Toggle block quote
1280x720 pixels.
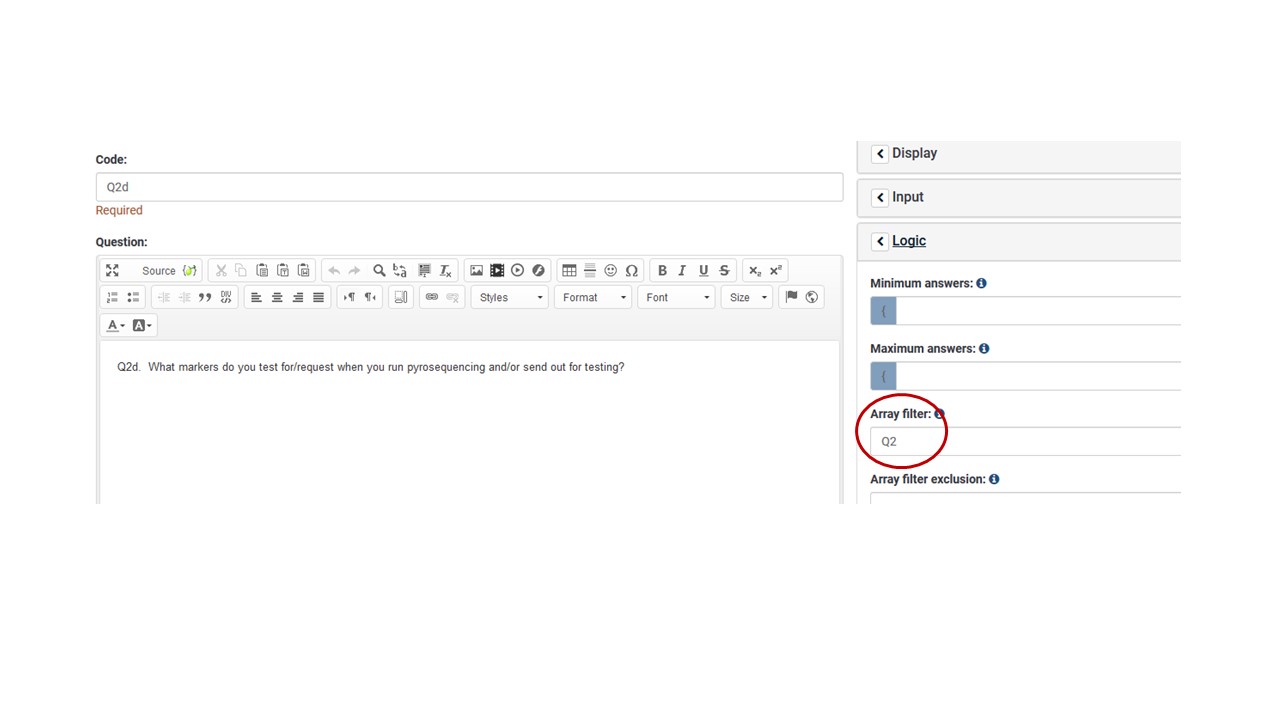205,298
